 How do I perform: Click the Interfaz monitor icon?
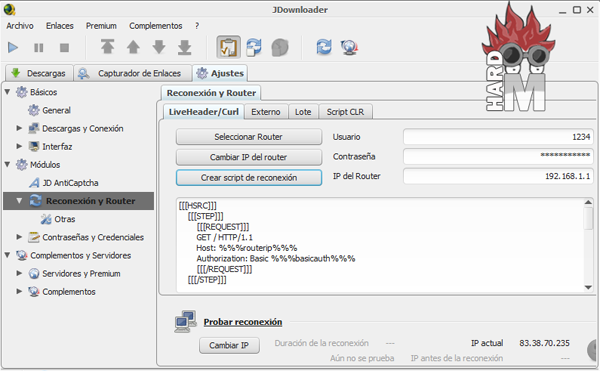(x=34, y=146)
